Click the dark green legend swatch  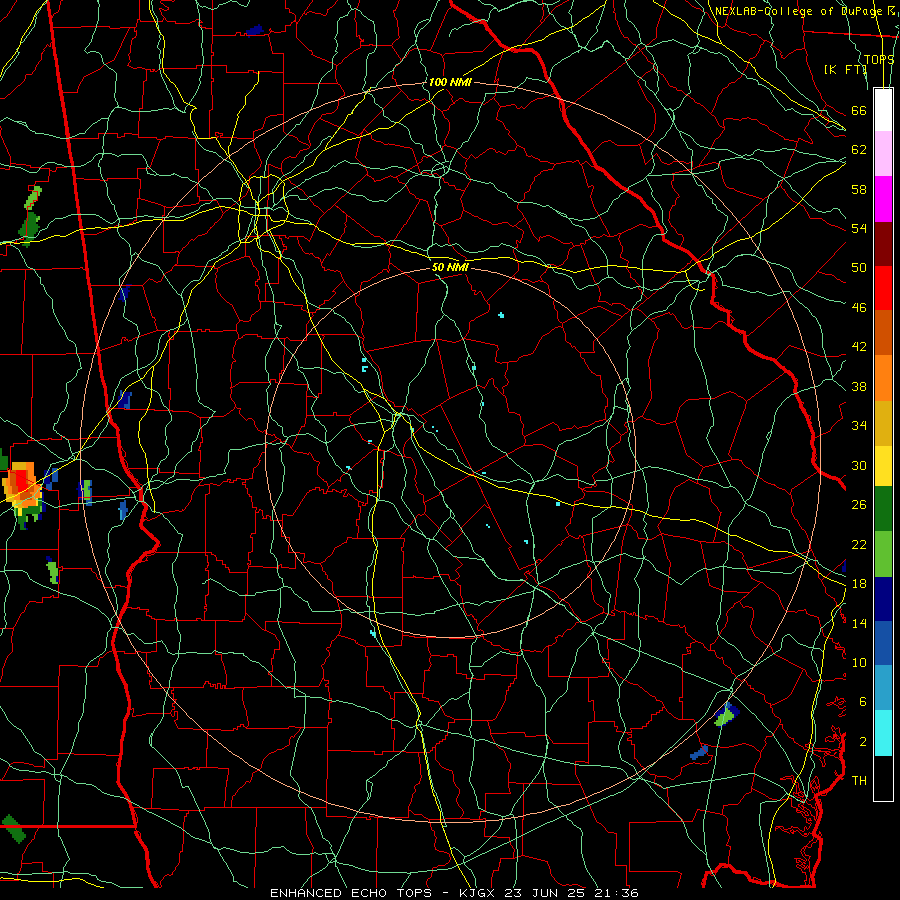pyautogui.click(x=883, y=509)
